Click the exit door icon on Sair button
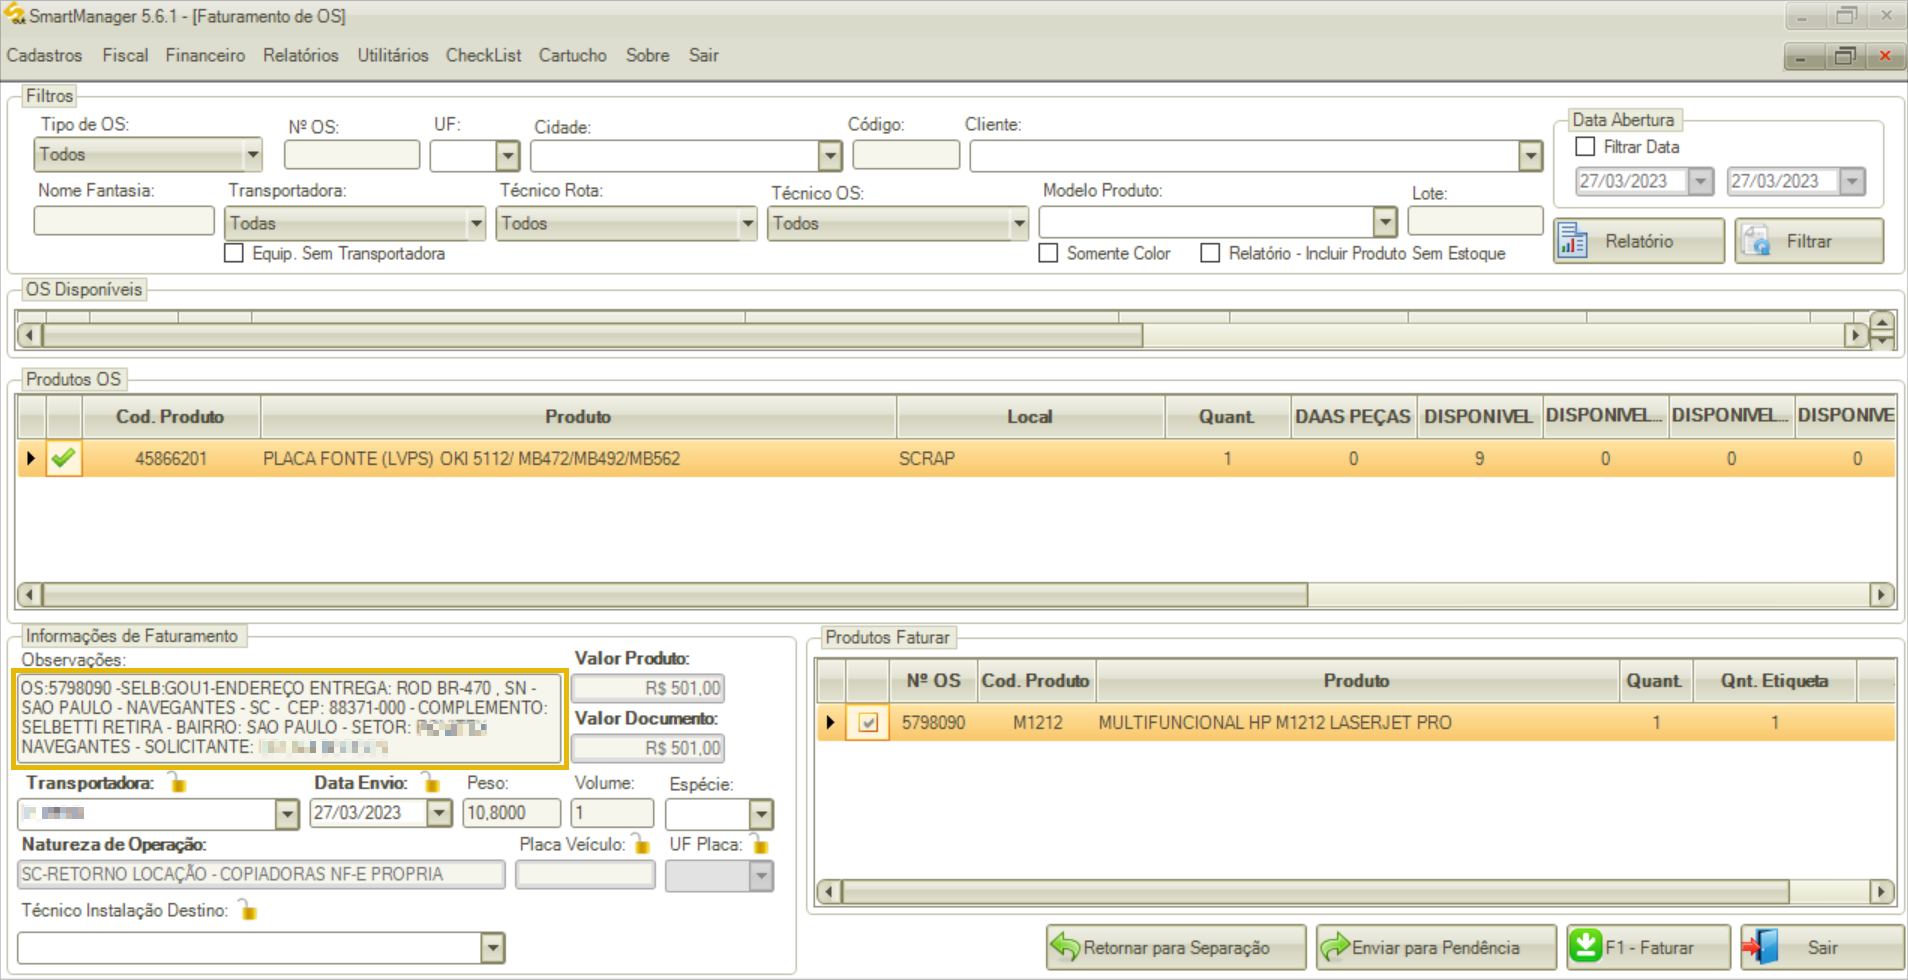The width and height of the screenshot is (1908, 980). click(1760, 946)
